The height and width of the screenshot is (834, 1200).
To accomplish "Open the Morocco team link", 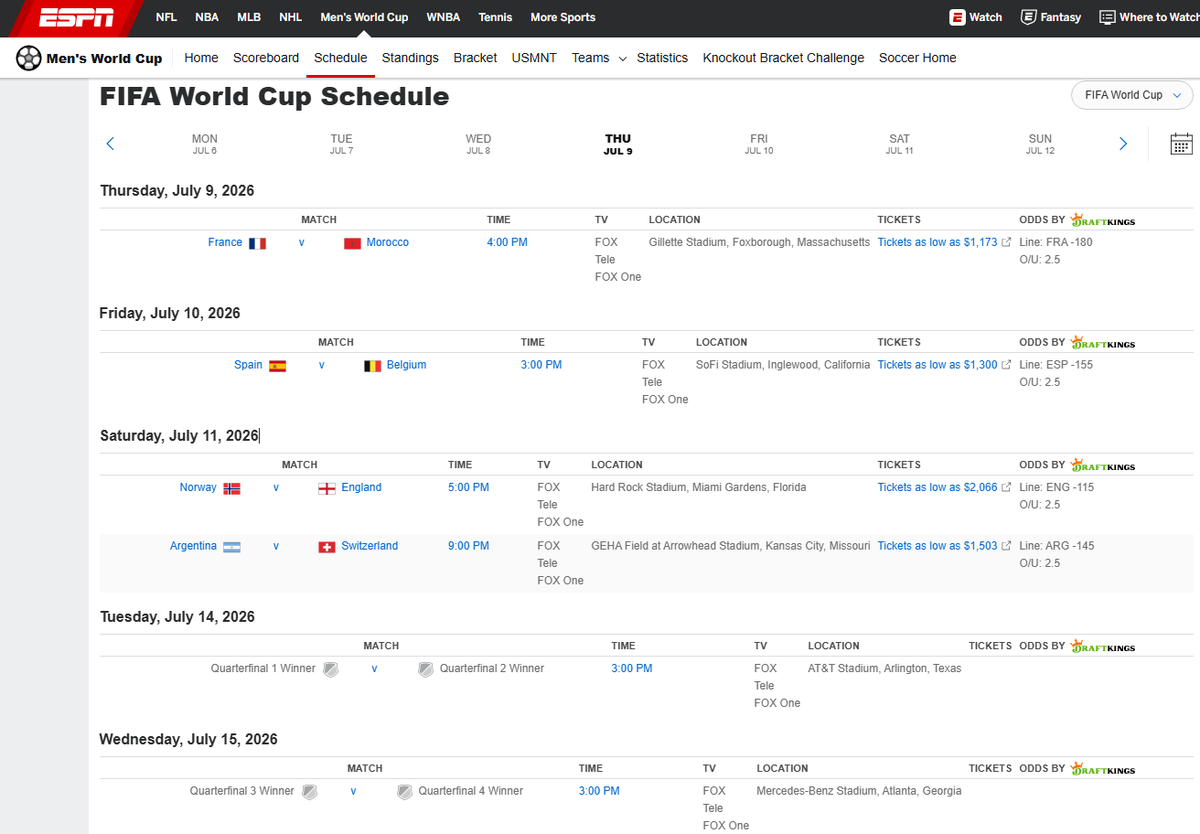I will tap(387, 242).
